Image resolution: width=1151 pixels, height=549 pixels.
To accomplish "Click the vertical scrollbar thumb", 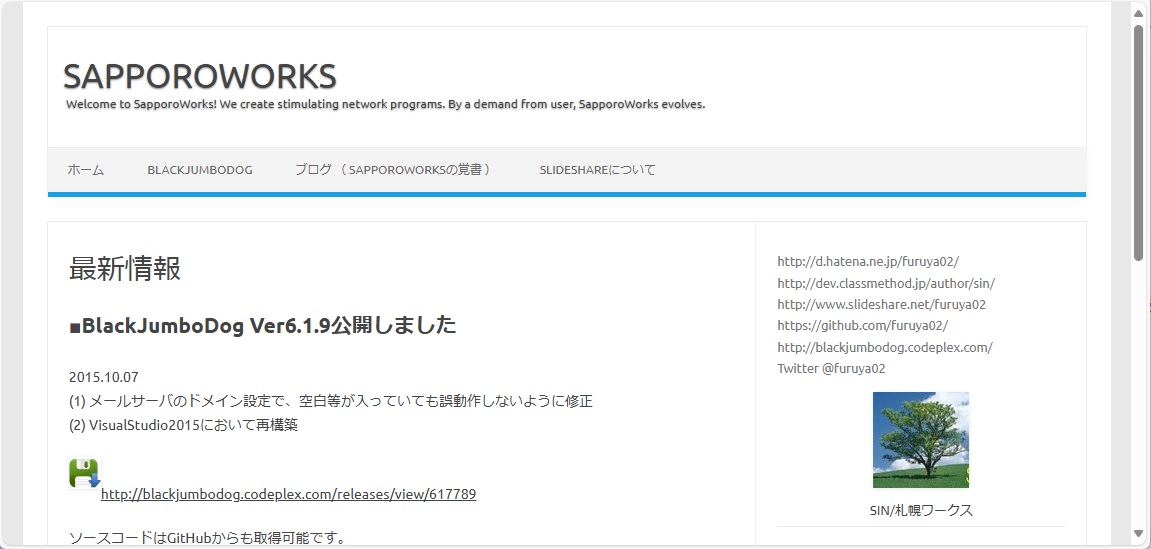I will [1139, 142].
